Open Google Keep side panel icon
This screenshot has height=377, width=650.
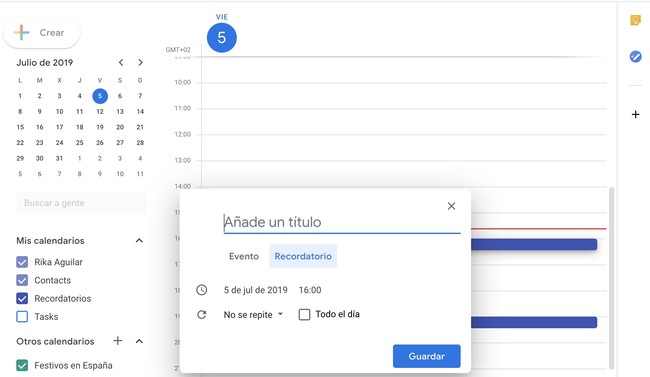[x=635, y=20]
